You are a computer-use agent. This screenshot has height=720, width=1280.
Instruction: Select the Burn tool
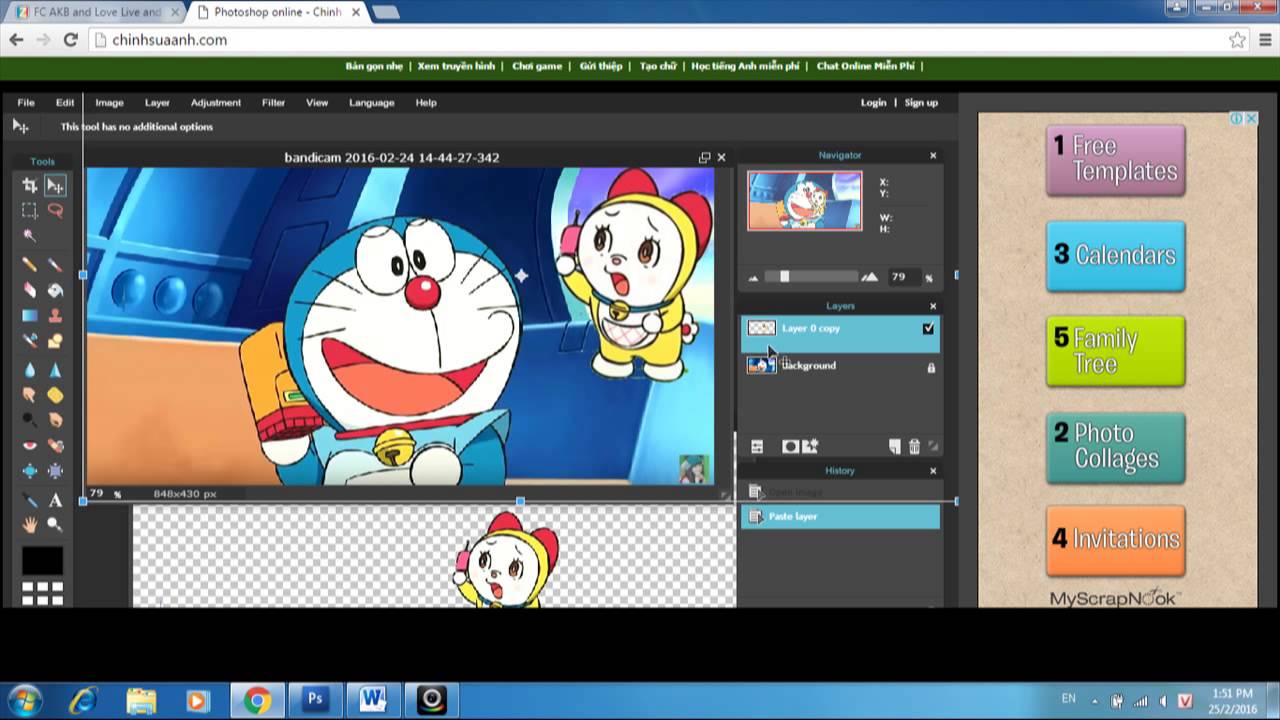click(x=55, y=420)
